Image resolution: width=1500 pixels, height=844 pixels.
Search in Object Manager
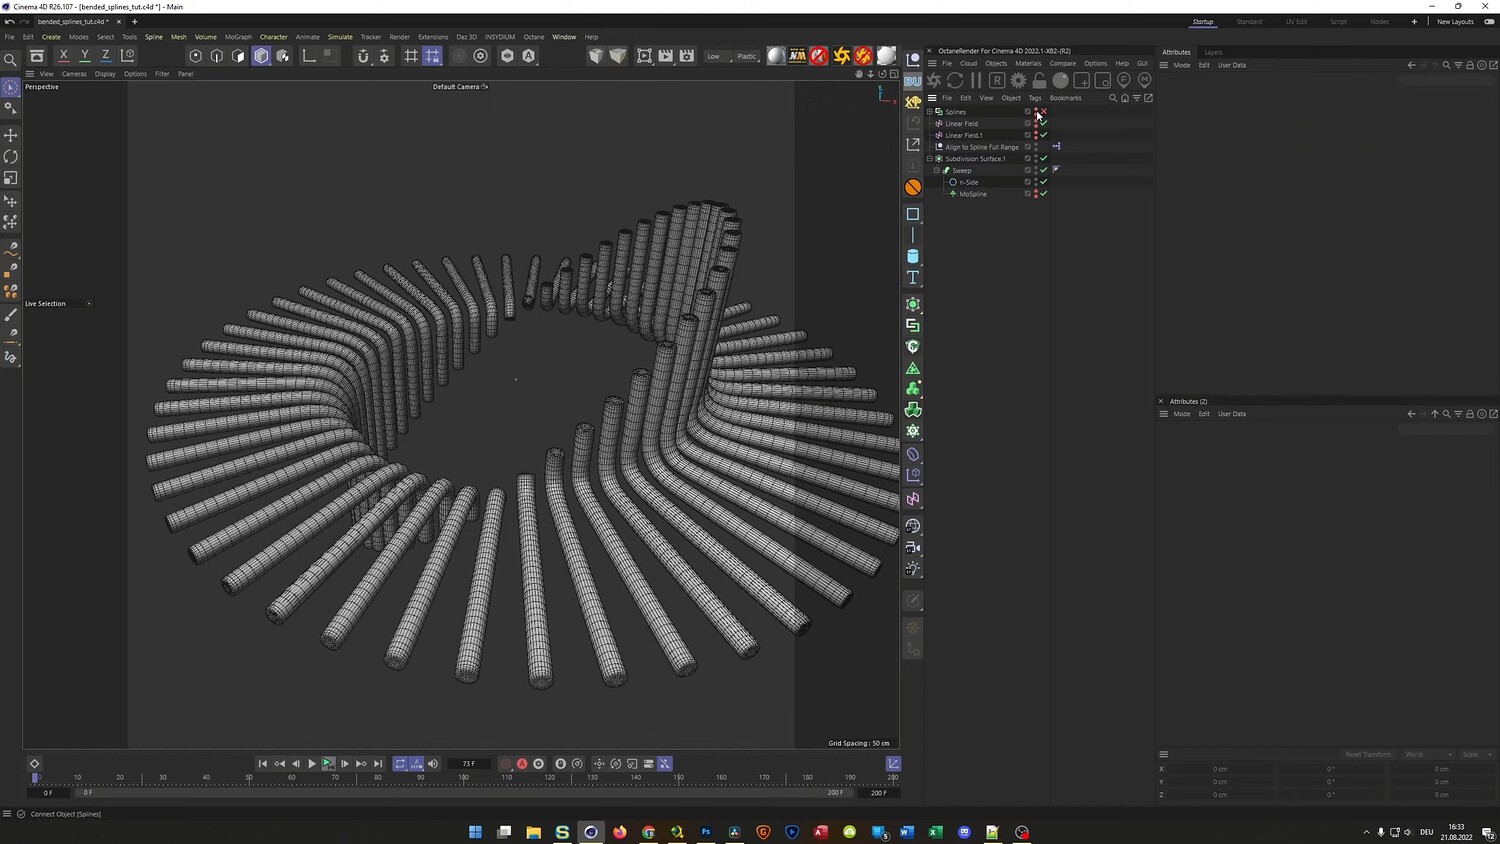1113,98
